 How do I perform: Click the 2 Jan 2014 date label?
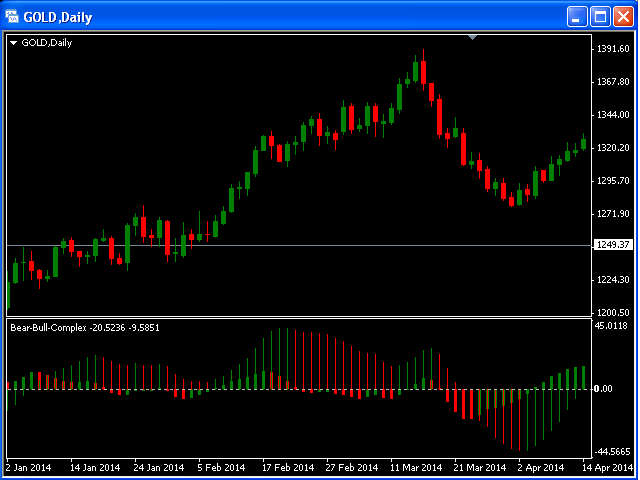(29, 467)
